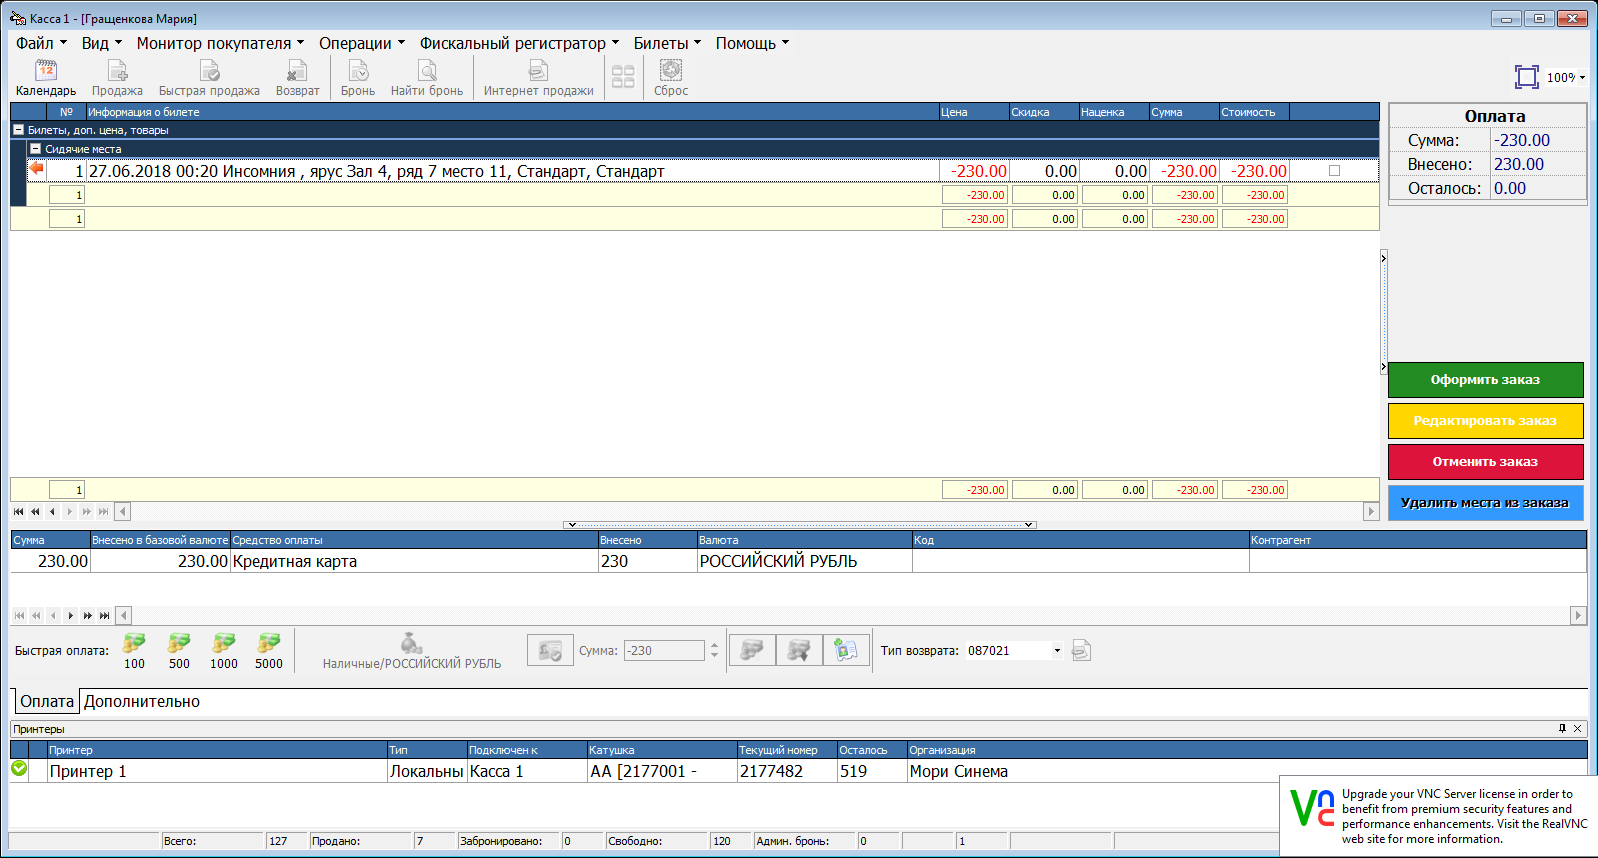Open Интернет продажи from the toolbar

[x=538, y=77]
